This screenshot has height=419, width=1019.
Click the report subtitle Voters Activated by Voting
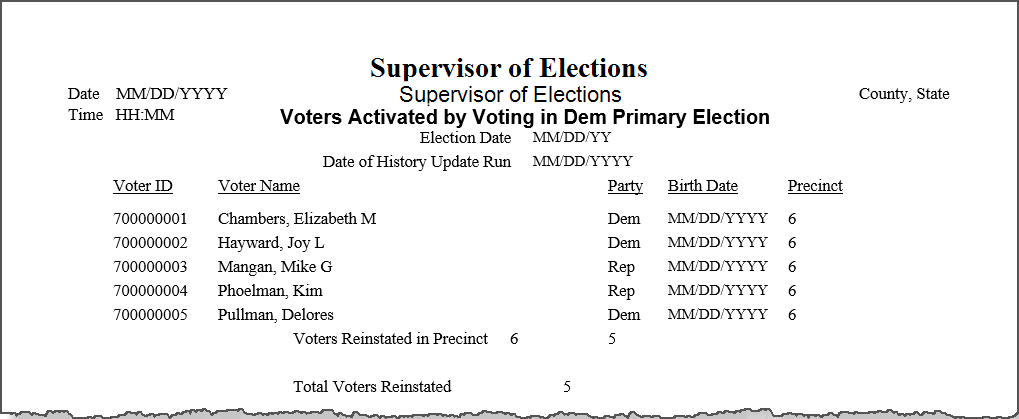click(x=524, y=118)
